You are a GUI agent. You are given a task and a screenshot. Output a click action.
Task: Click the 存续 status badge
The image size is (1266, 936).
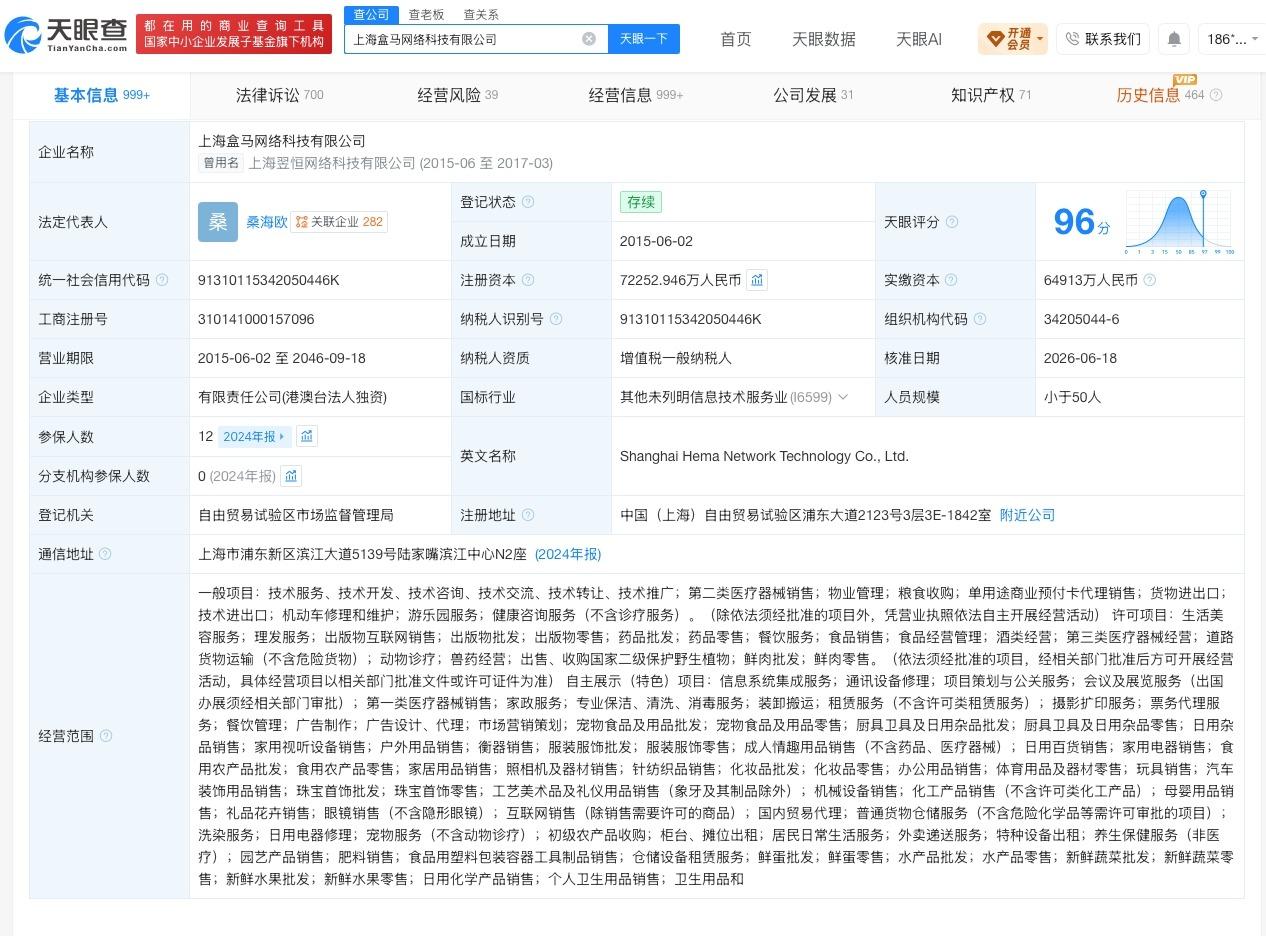pyautogui.click(x=641, y=202)
